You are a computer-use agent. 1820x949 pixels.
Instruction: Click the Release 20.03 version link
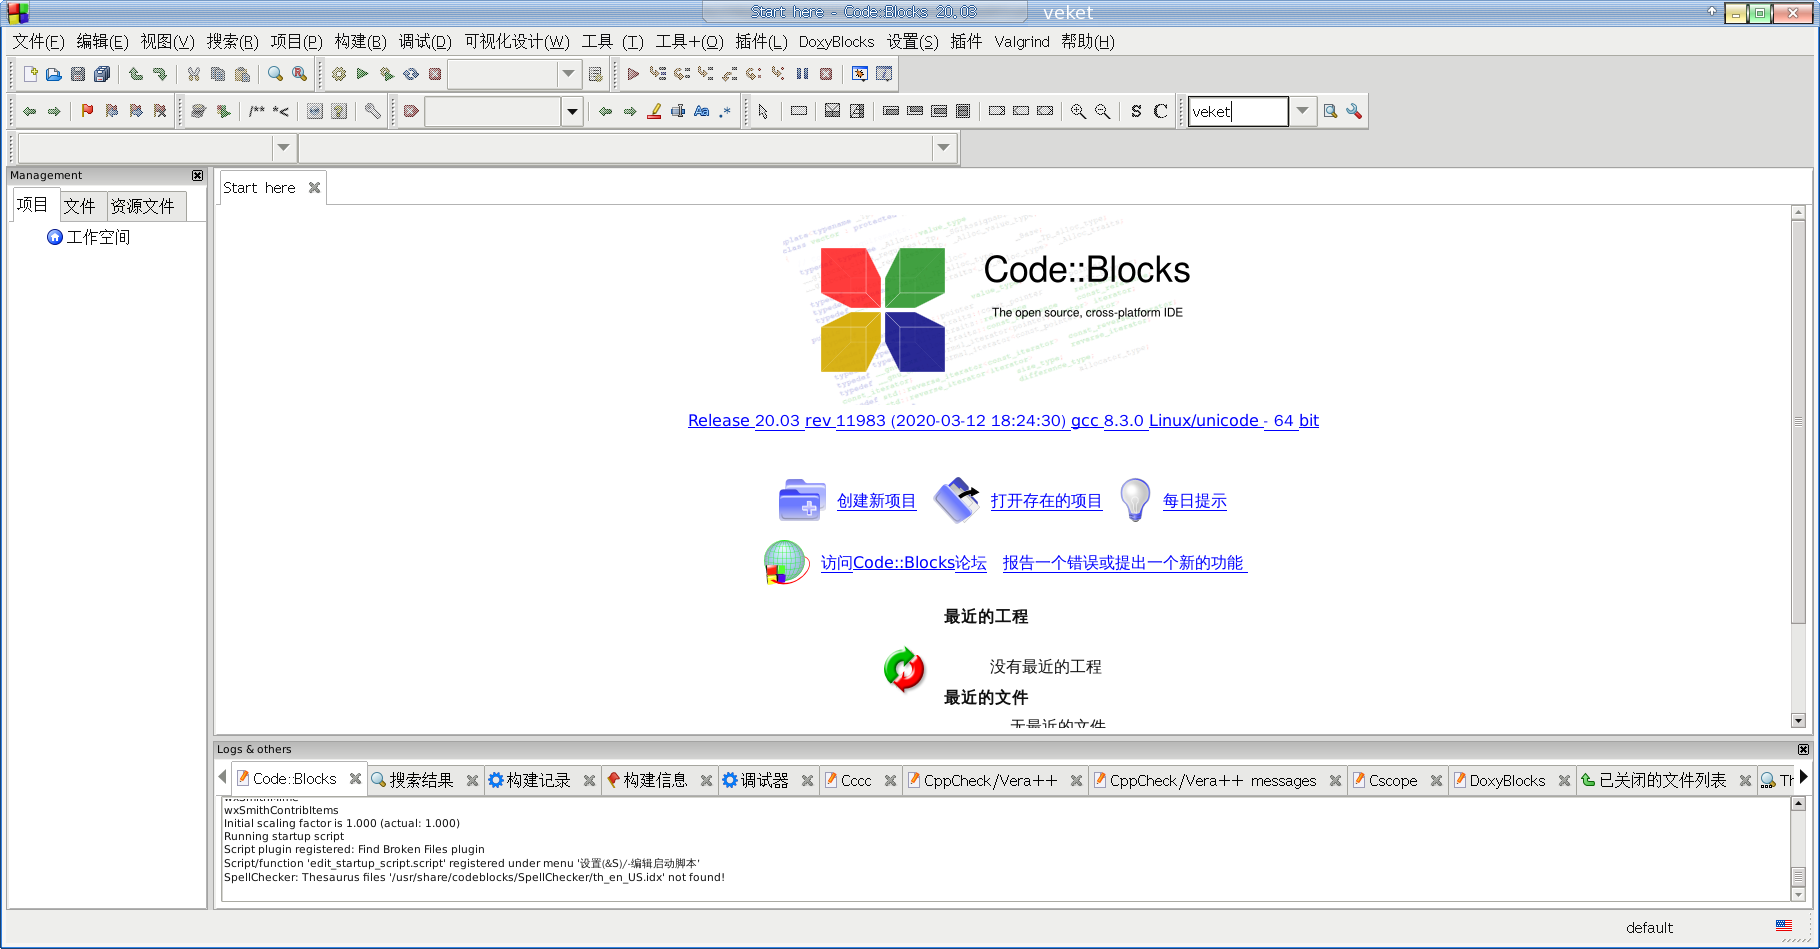tap(1003, 420)
